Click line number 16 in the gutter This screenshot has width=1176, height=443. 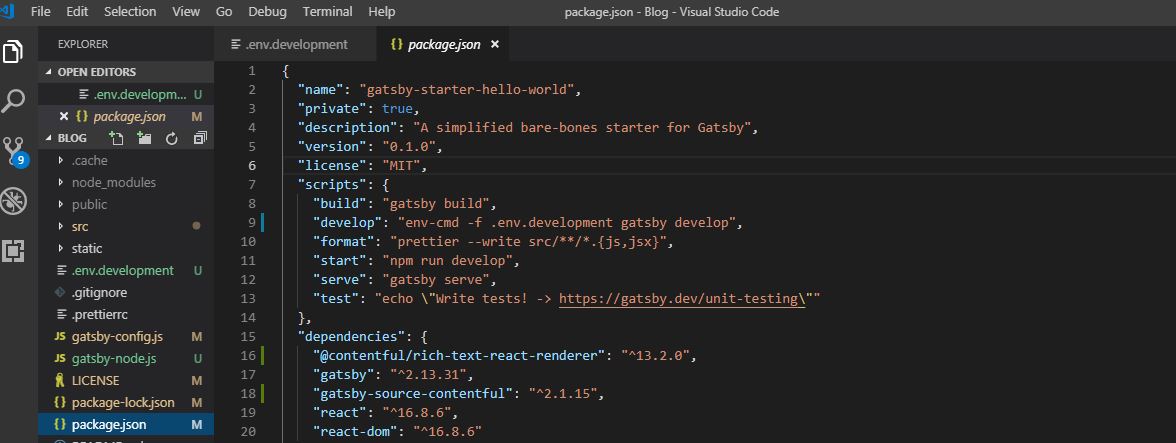pyautogui.click(x=248, y=355)
